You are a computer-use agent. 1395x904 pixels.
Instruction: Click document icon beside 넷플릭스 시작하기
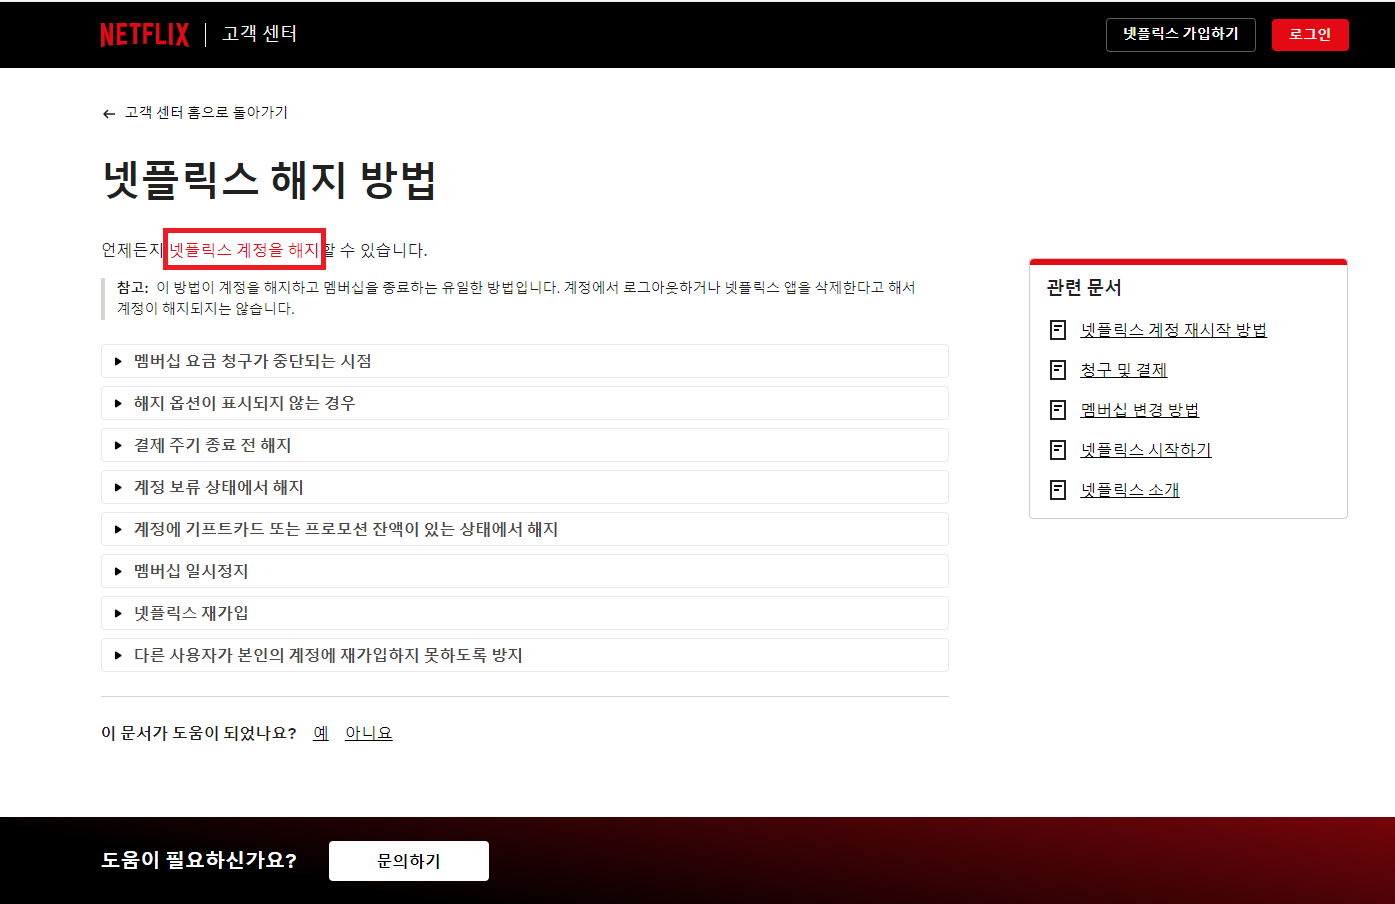(x=1058, y=450)
